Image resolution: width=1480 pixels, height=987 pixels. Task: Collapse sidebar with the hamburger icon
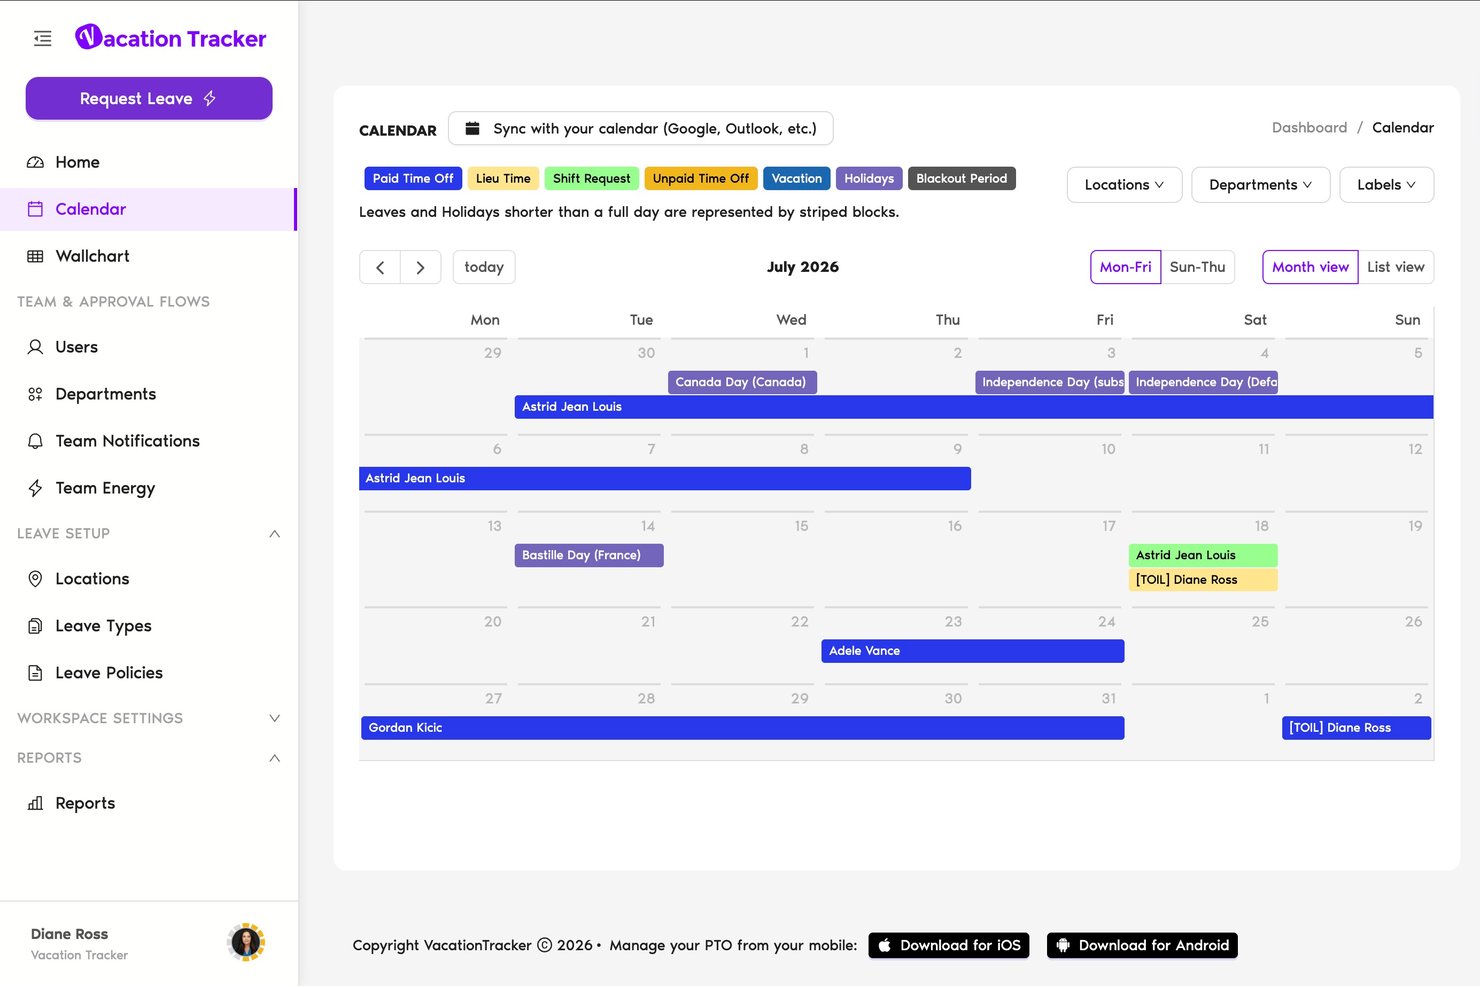(x=42, y=39)
